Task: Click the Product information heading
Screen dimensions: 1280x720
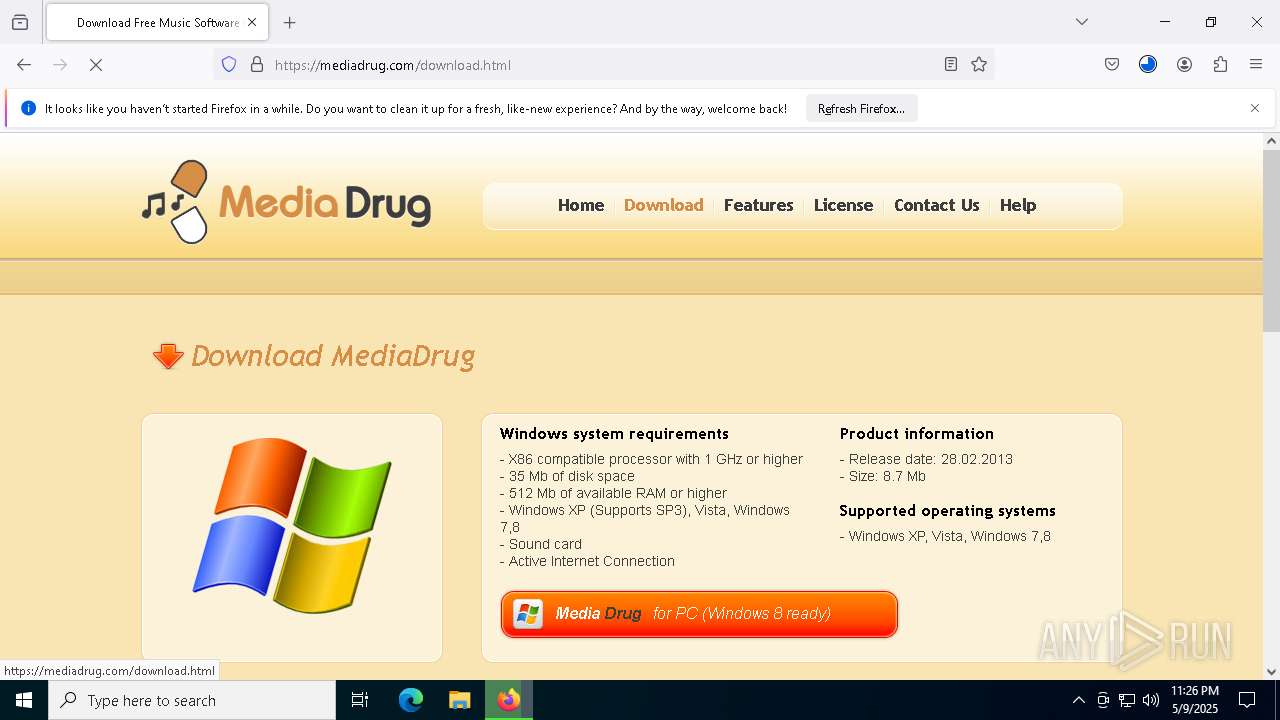Action: [916, 434]
